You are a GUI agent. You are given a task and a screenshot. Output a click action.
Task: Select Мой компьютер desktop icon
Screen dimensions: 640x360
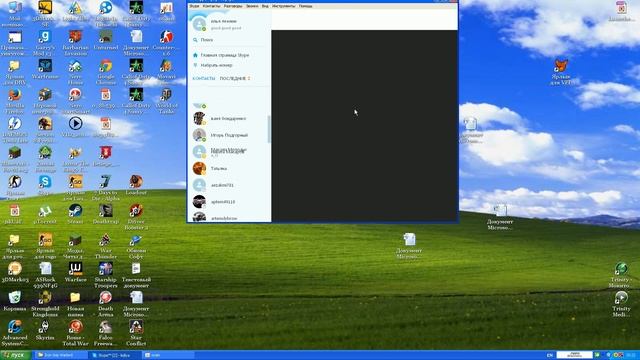[x=15, y=13]
